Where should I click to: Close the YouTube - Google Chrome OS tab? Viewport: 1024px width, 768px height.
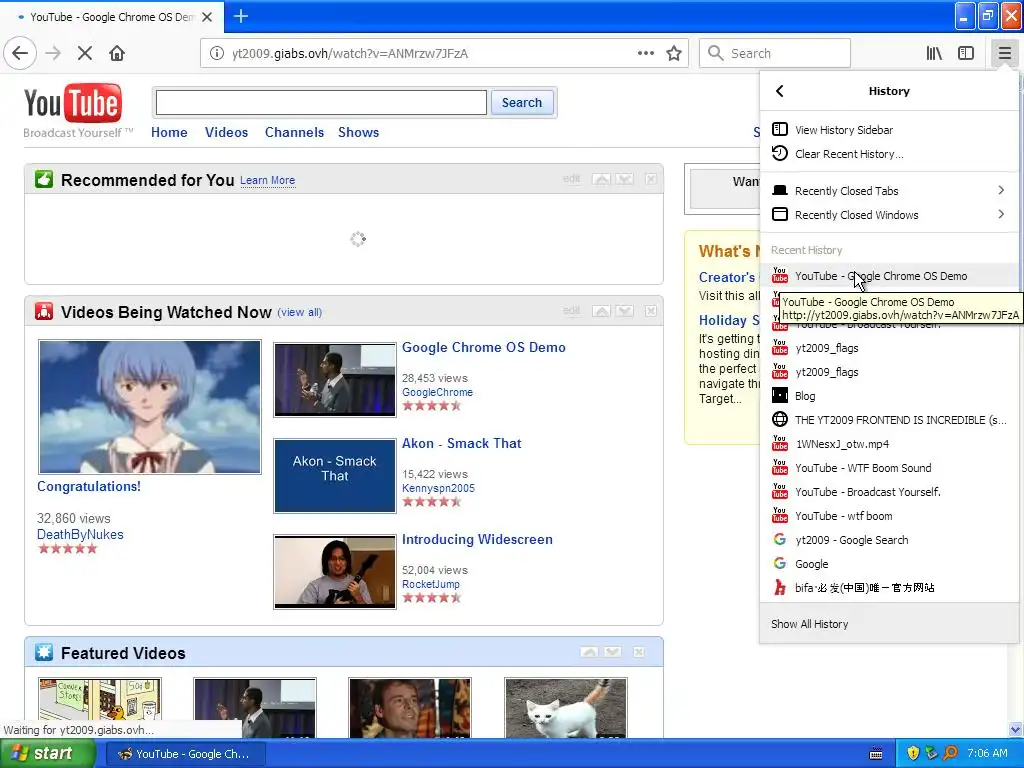(207, 17)
